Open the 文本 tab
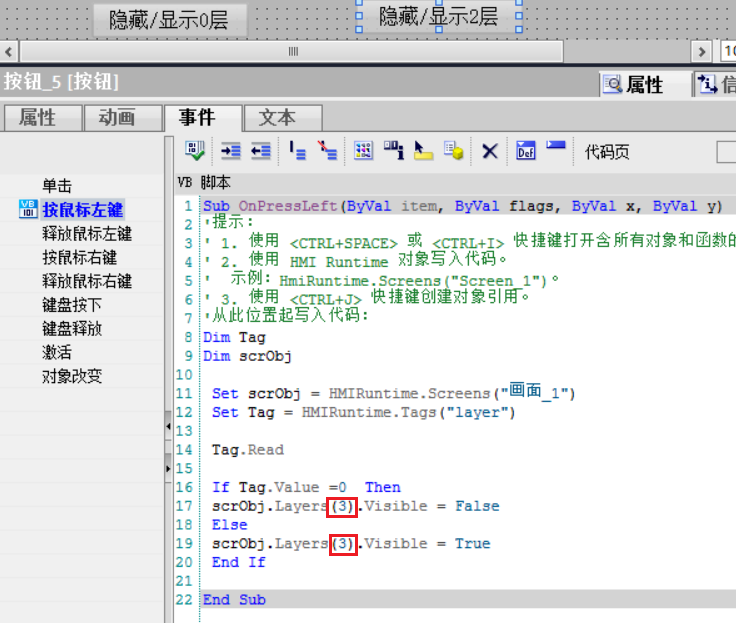The width and height of the screenshot is (736, 623). point(283,118)
